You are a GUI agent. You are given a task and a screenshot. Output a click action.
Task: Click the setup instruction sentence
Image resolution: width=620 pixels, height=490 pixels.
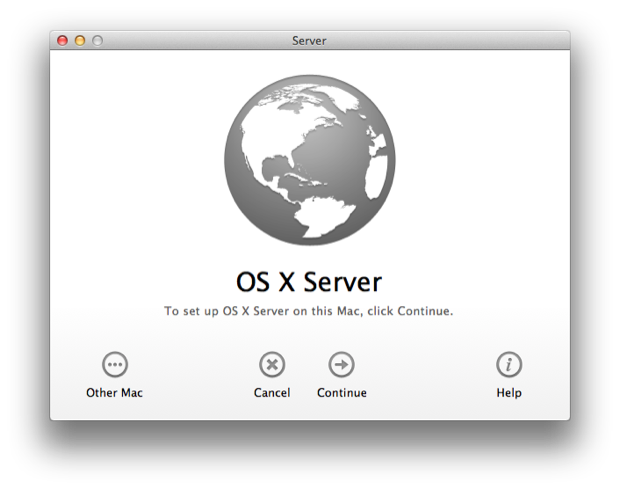pyautogui.click(x=308, y=311)
